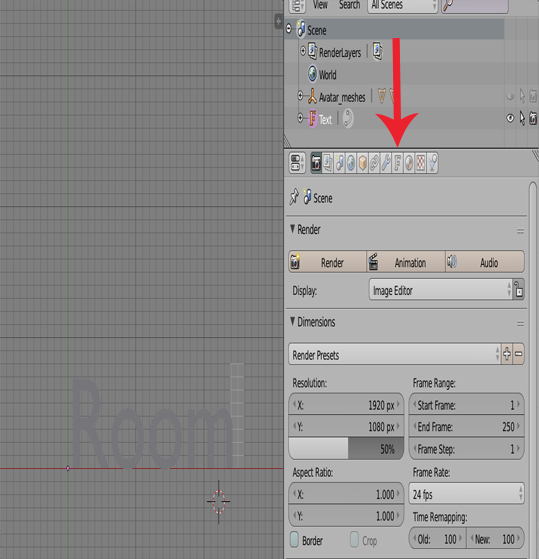
Task: Open the Constraints properties tab (chain icon)
Action: (x=374, y=163)
